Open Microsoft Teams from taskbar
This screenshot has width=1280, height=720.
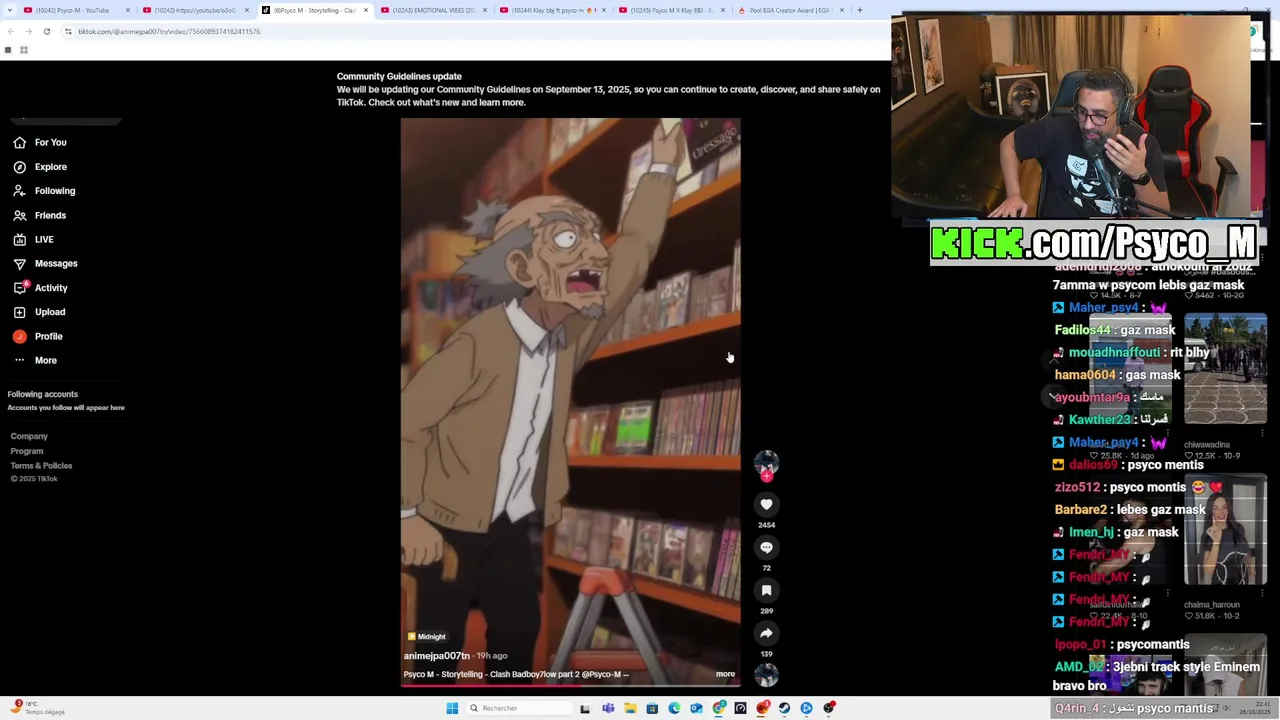coord(608,708)
